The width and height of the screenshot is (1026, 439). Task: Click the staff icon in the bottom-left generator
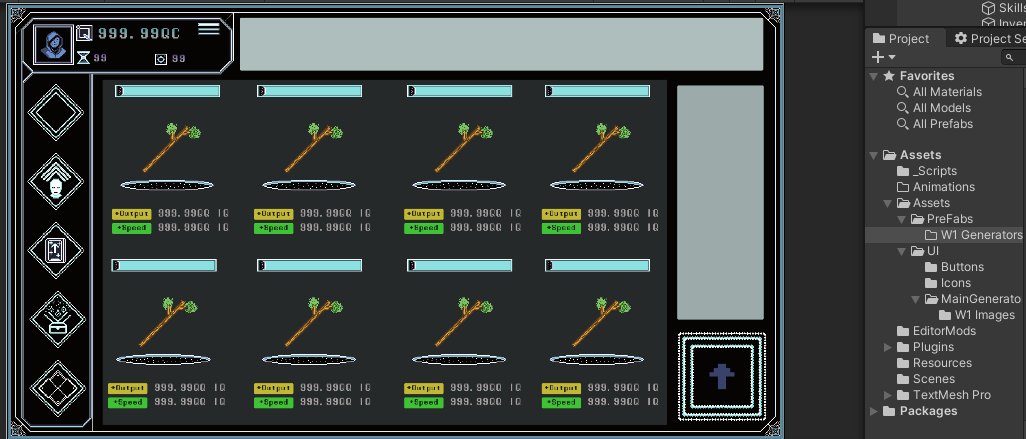coord(168,321)
